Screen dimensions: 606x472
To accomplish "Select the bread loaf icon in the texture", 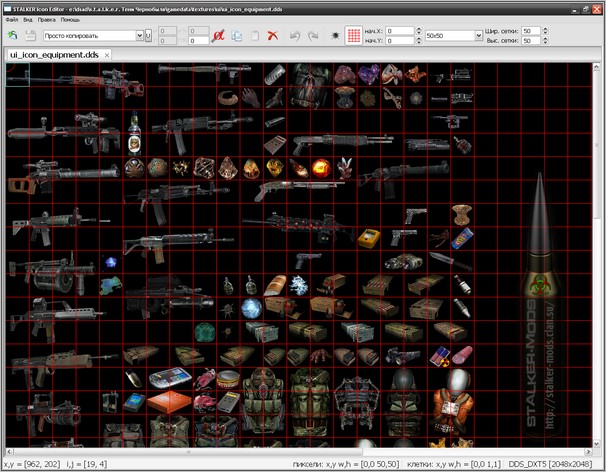I will click(275, 285).
